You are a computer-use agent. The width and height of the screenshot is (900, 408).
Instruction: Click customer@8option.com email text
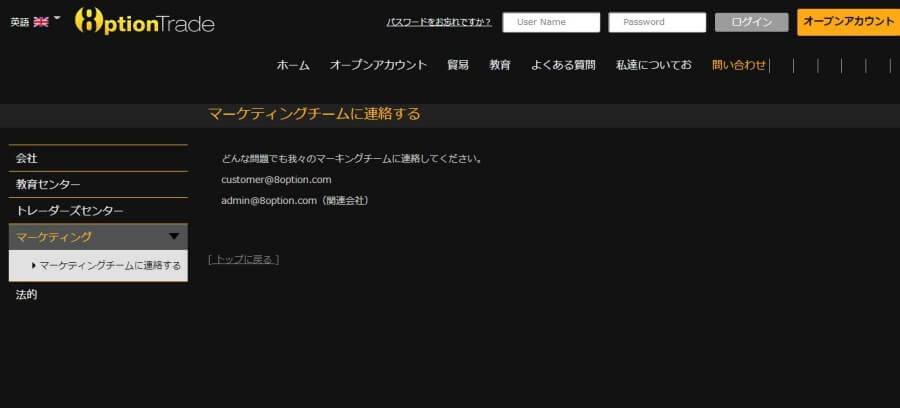pyautogui.click(x=276, y=180)
